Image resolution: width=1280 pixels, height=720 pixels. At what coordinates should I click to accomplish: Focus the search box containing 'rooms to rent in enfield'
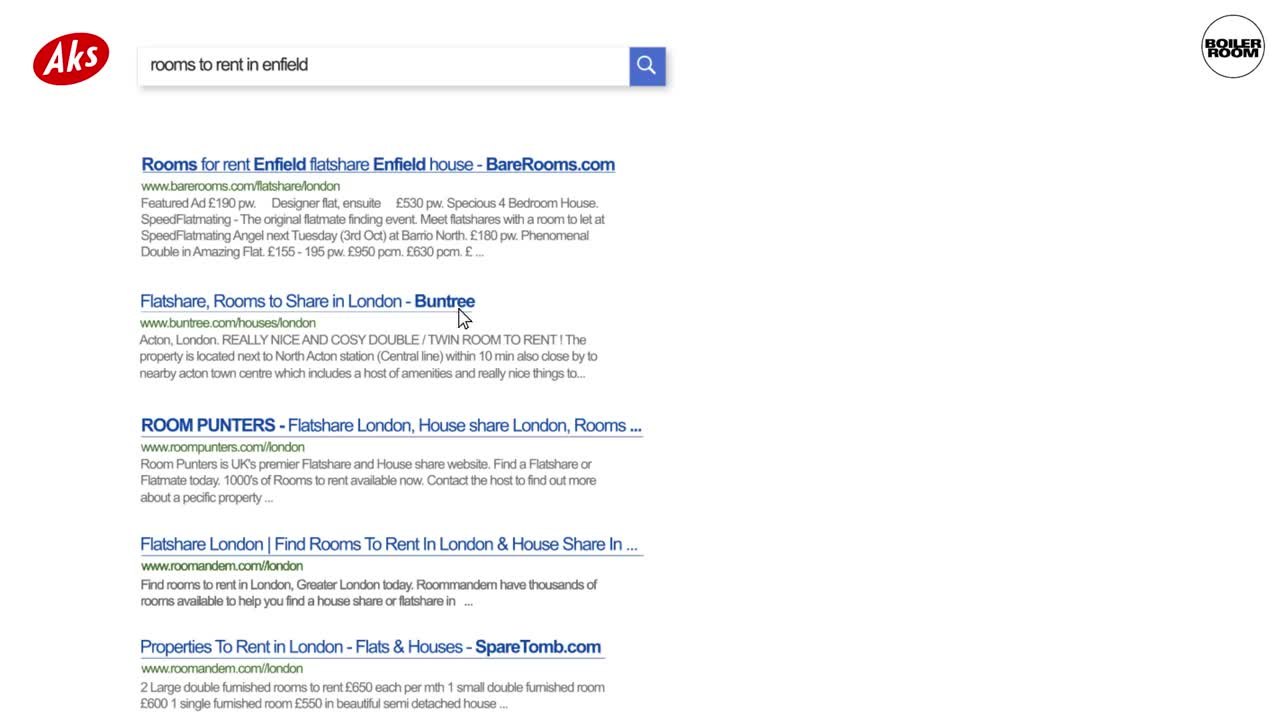(x=384, y=66)
